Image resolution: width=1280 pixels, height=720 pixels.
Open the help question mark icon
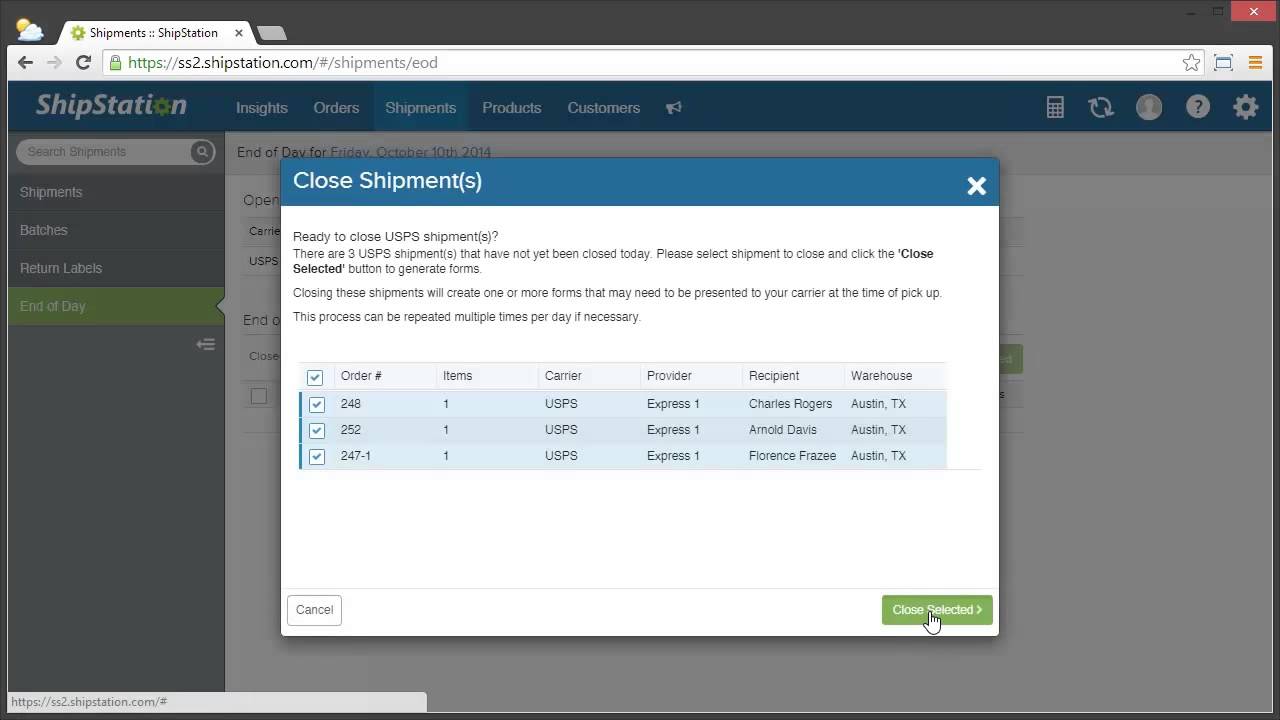click(x=1198, y=107)
